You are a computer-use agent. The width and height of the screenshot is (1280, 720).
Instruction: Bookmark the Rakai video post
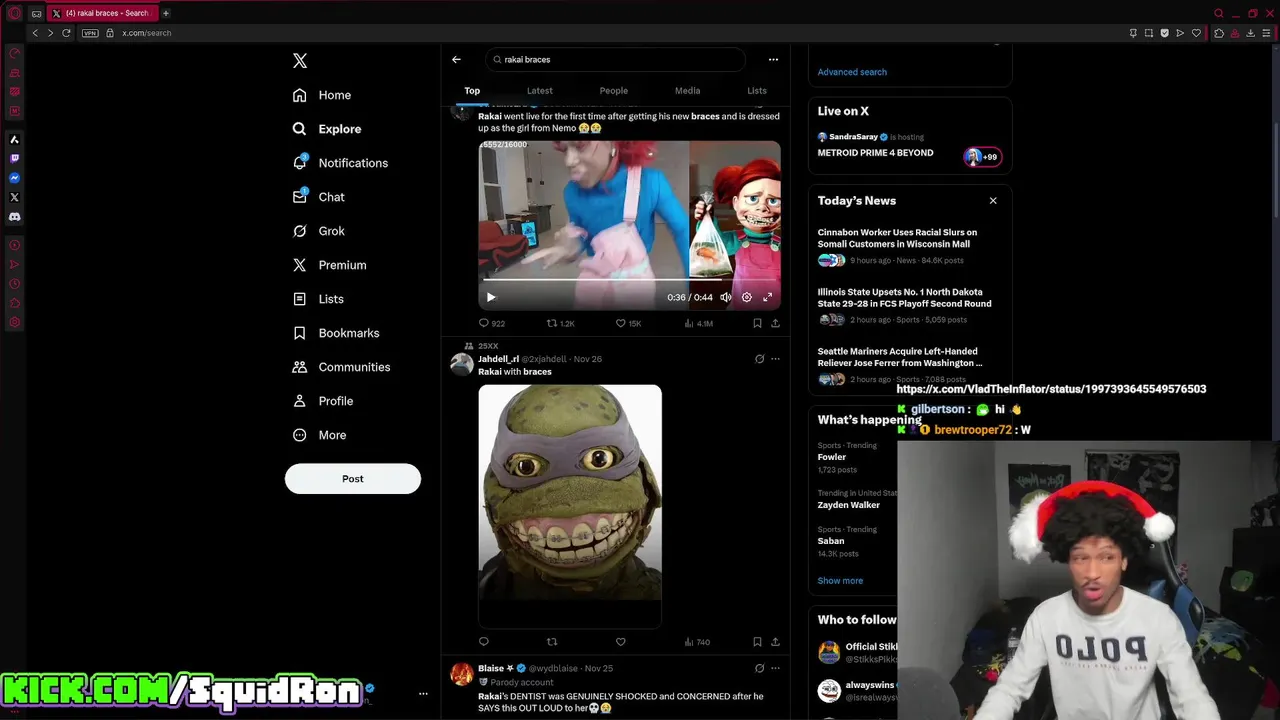[x=757, y=323]
